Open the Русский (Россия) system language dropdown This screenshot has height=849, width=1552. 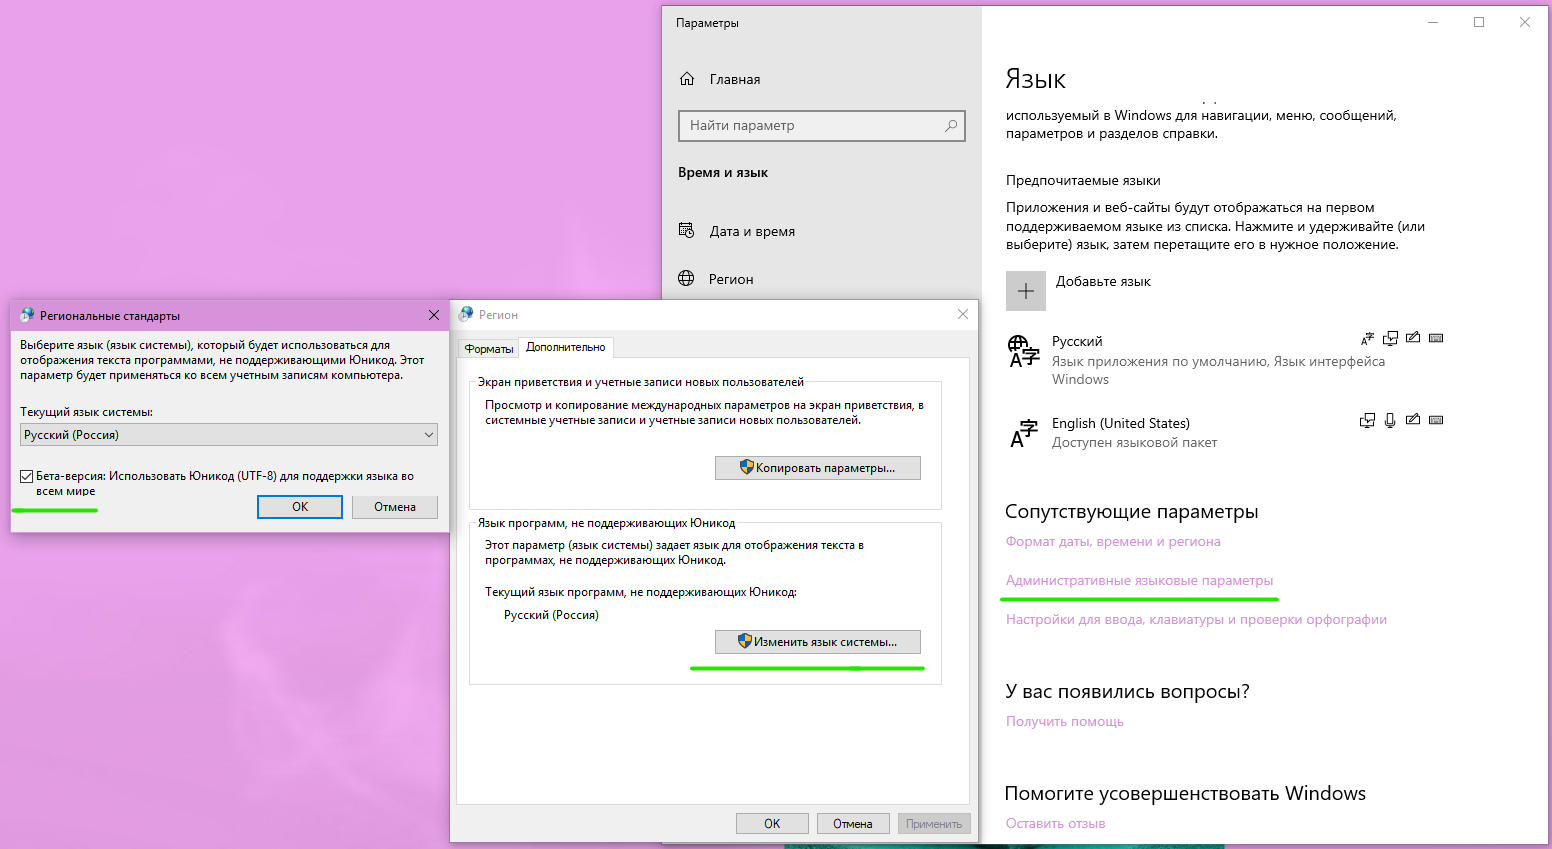pos(229,435)
